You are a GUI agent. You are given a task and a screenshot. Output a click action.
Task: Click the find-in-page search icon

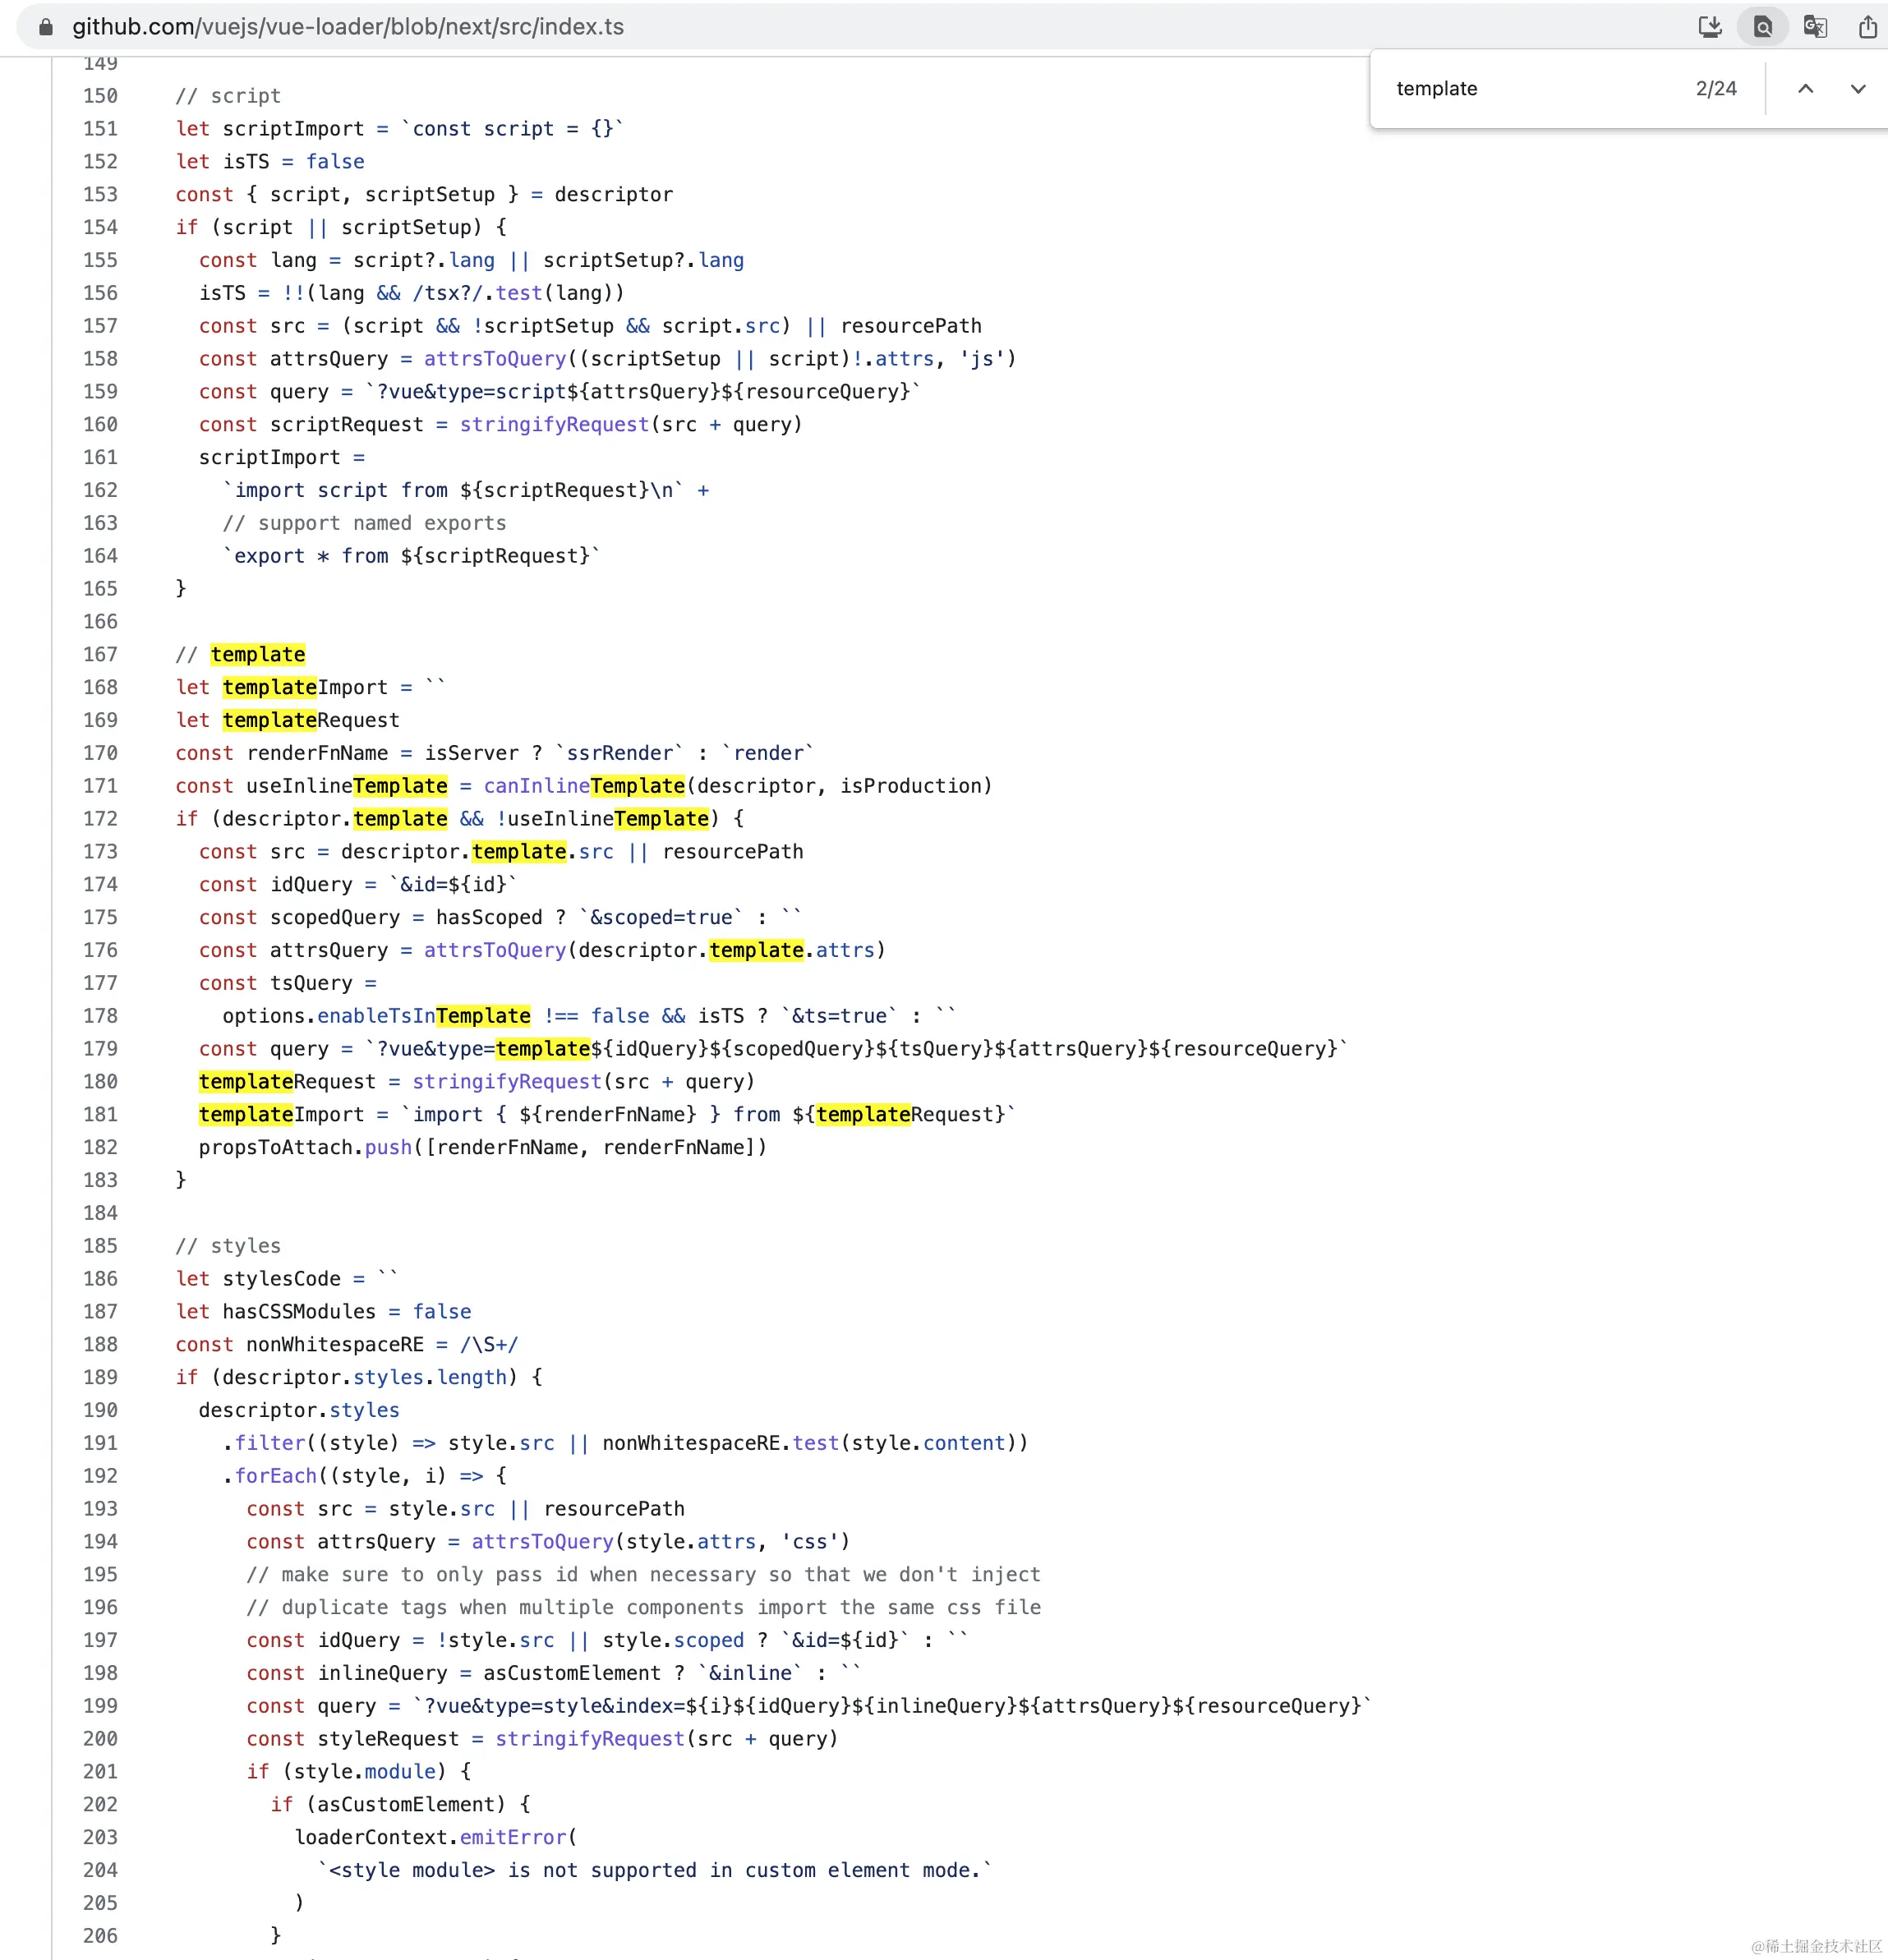(1763, 27)
